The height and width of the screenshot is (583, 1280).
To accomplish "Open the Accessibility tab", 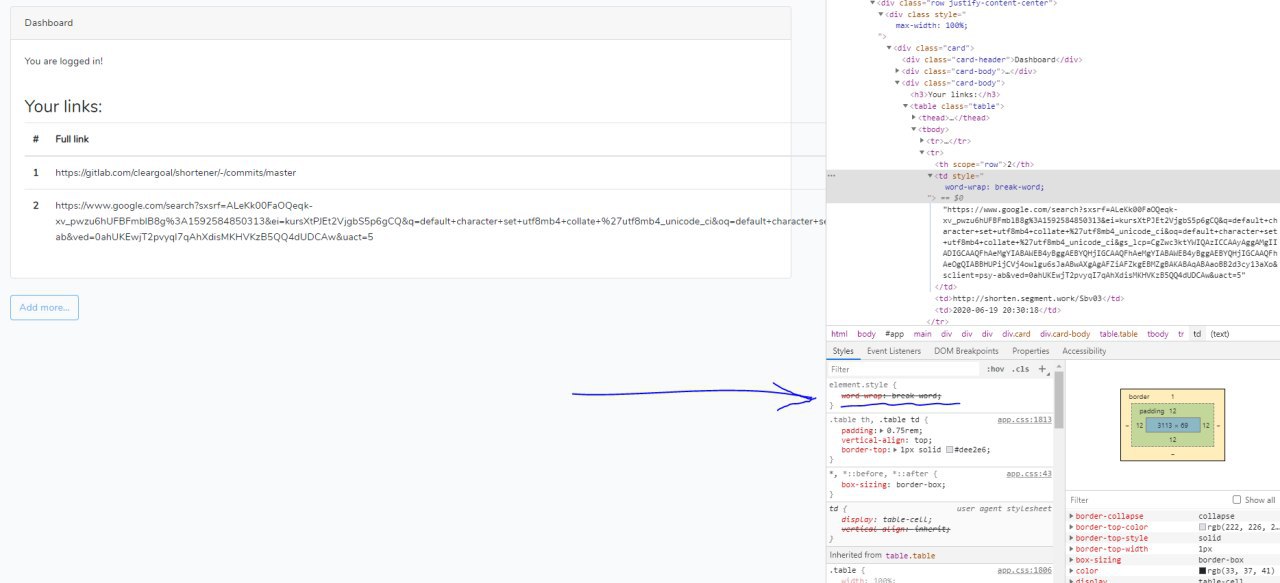I will coord(1084,351).
